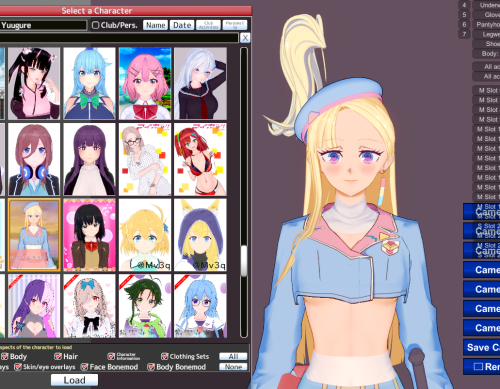This screenshot has height=389, width=500.
Task: Sort cards by Personality
Action: point(235,25)
